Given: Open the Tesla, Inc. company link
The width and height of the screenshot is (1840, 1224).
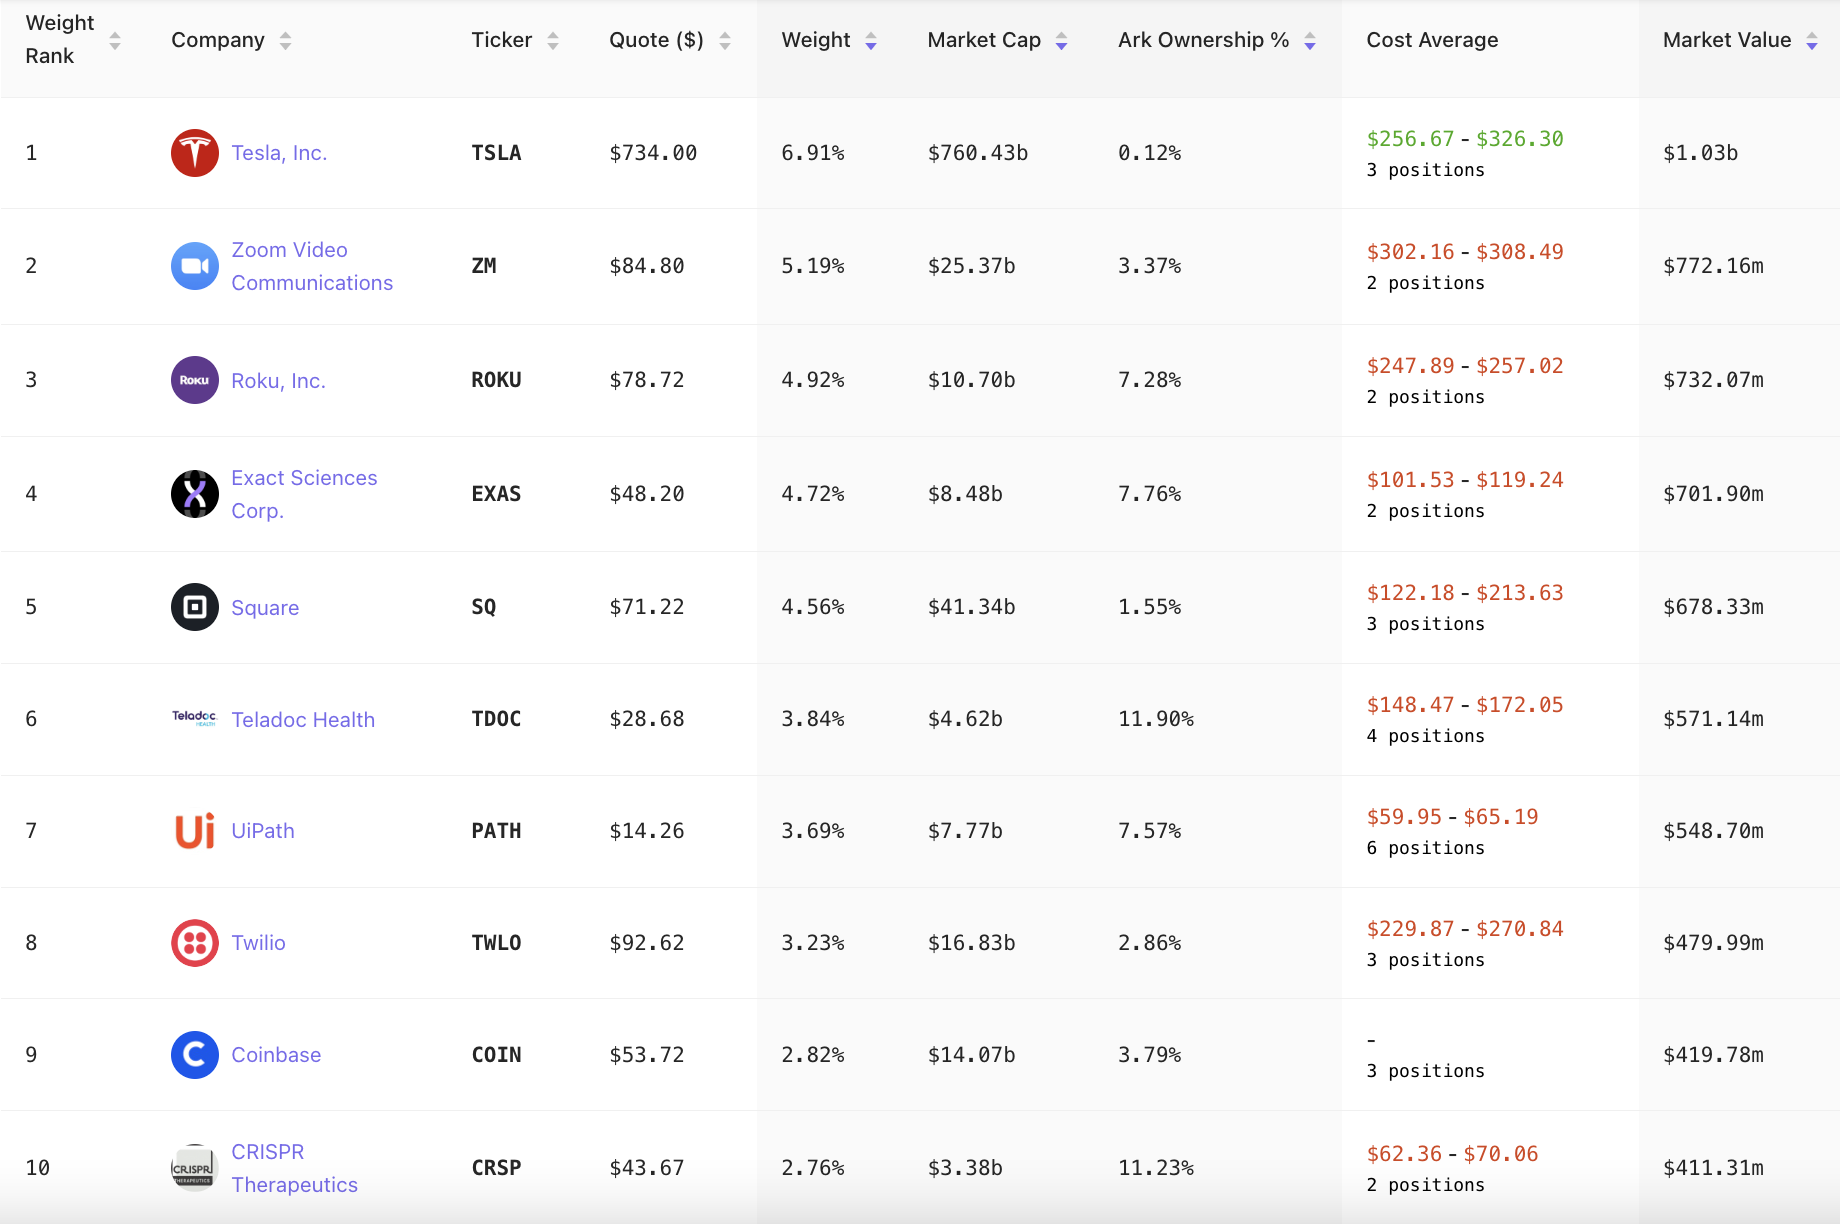Looking at the screenshot, I should 279,153.
